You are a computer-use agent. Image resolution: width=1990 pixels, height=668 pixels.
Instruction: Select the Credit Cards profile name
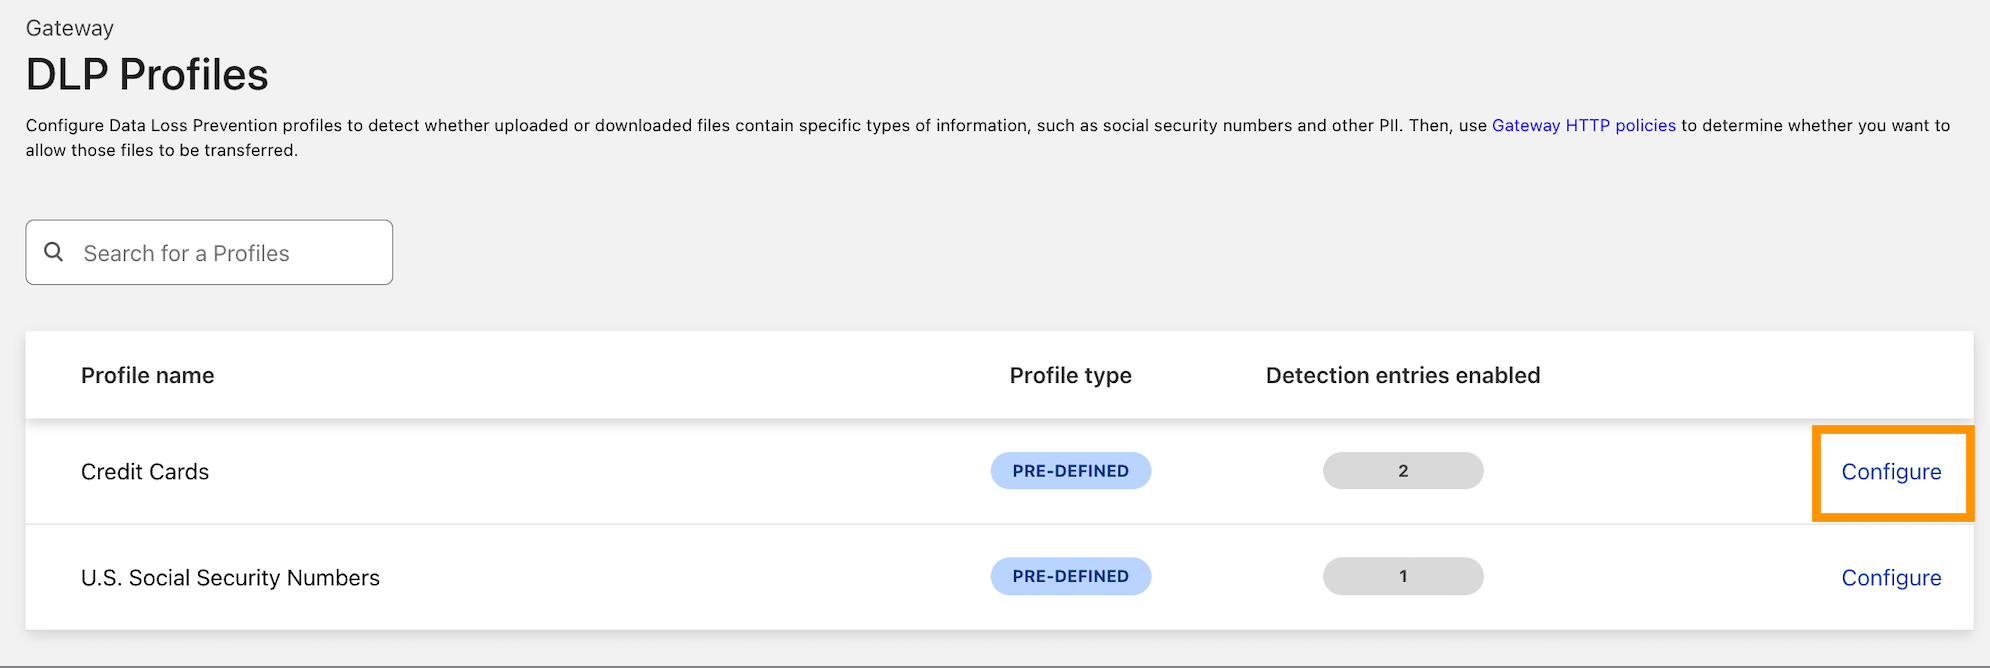(x=145, y=472)
